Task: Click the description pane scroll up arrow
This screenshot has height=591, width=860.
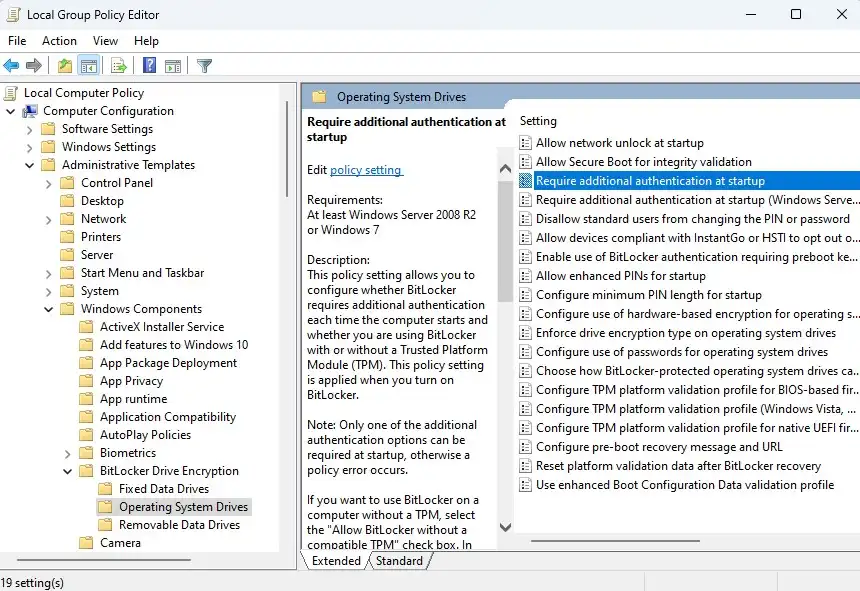Action: click(x=505, y=169)
